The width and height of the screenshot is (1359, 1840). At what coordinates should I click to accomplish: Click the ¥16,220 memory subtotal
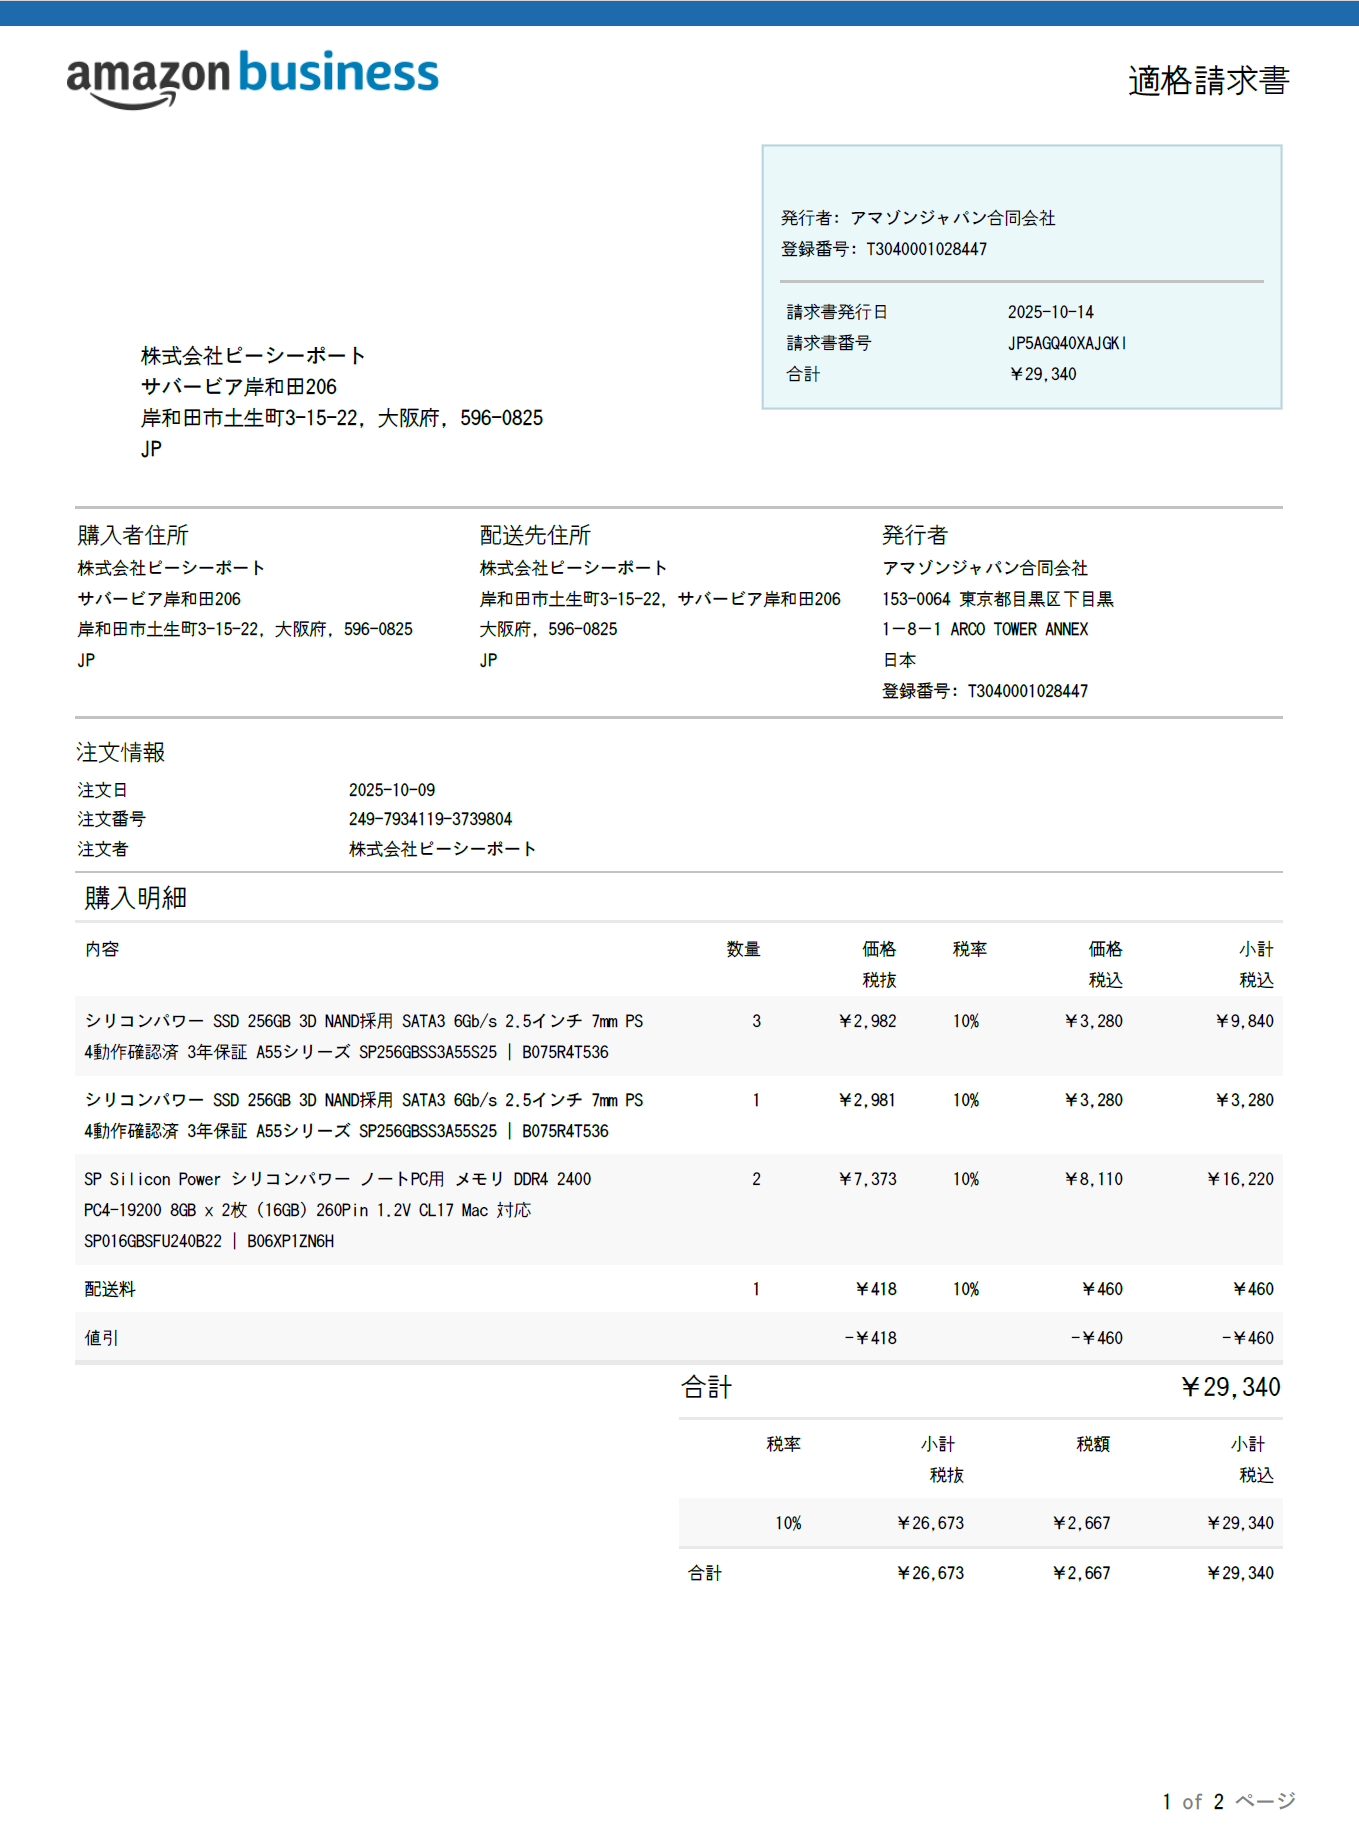(1240, 1179)
